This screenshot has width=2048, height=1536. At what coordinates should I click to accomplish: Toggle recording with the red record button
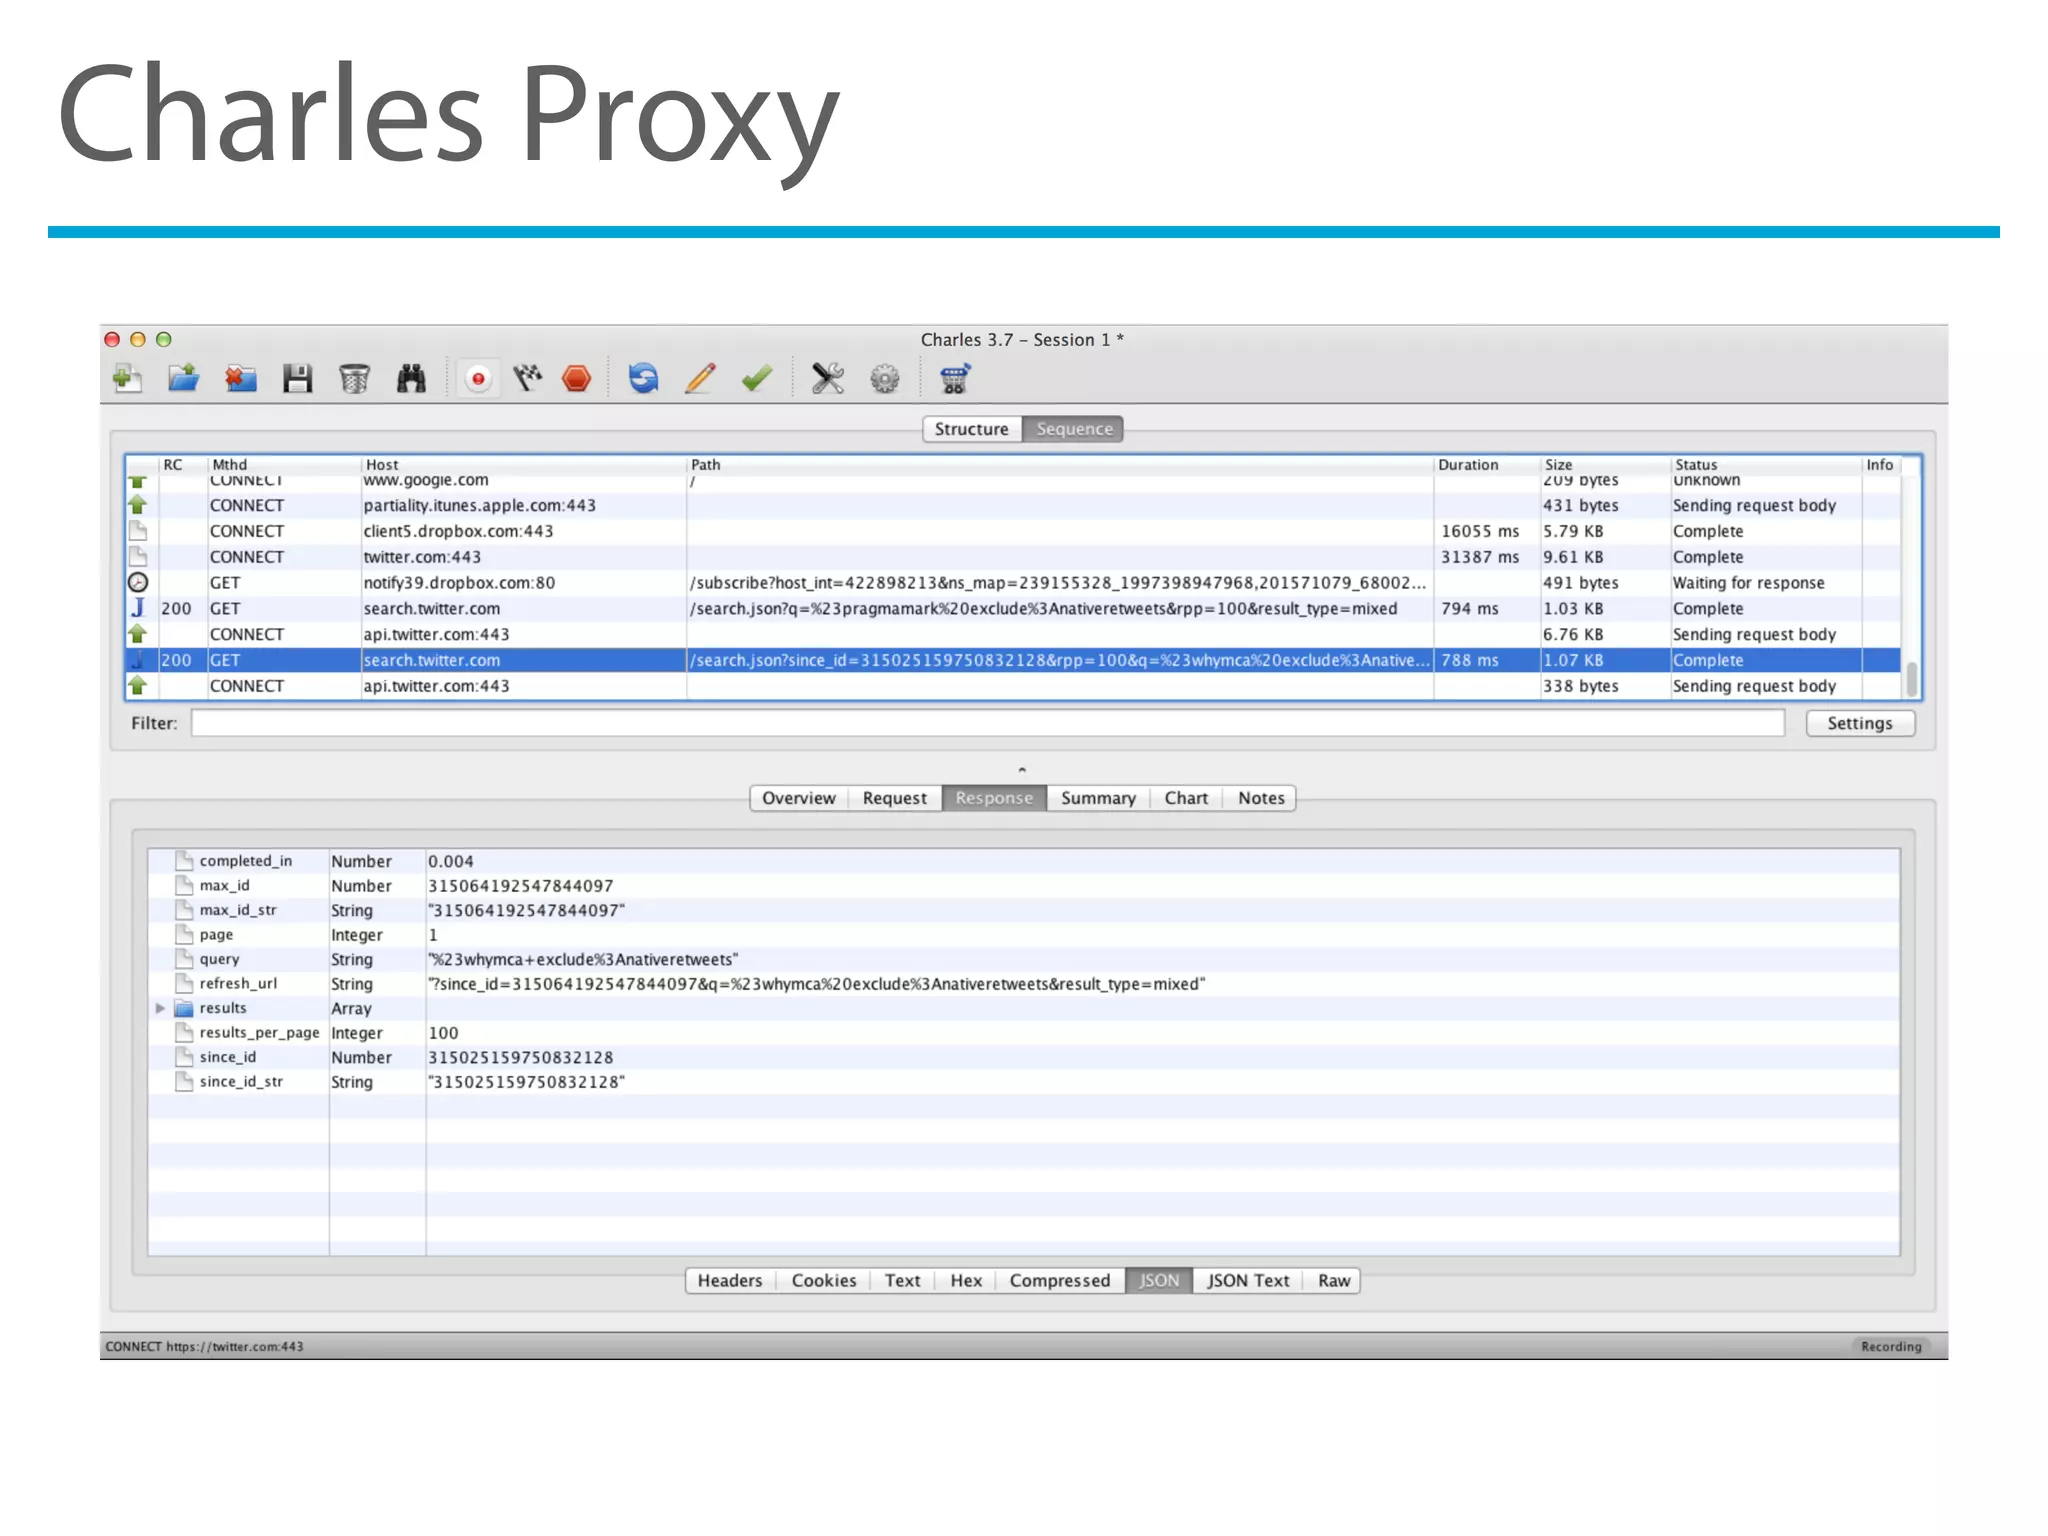click(x=478, y=378)
